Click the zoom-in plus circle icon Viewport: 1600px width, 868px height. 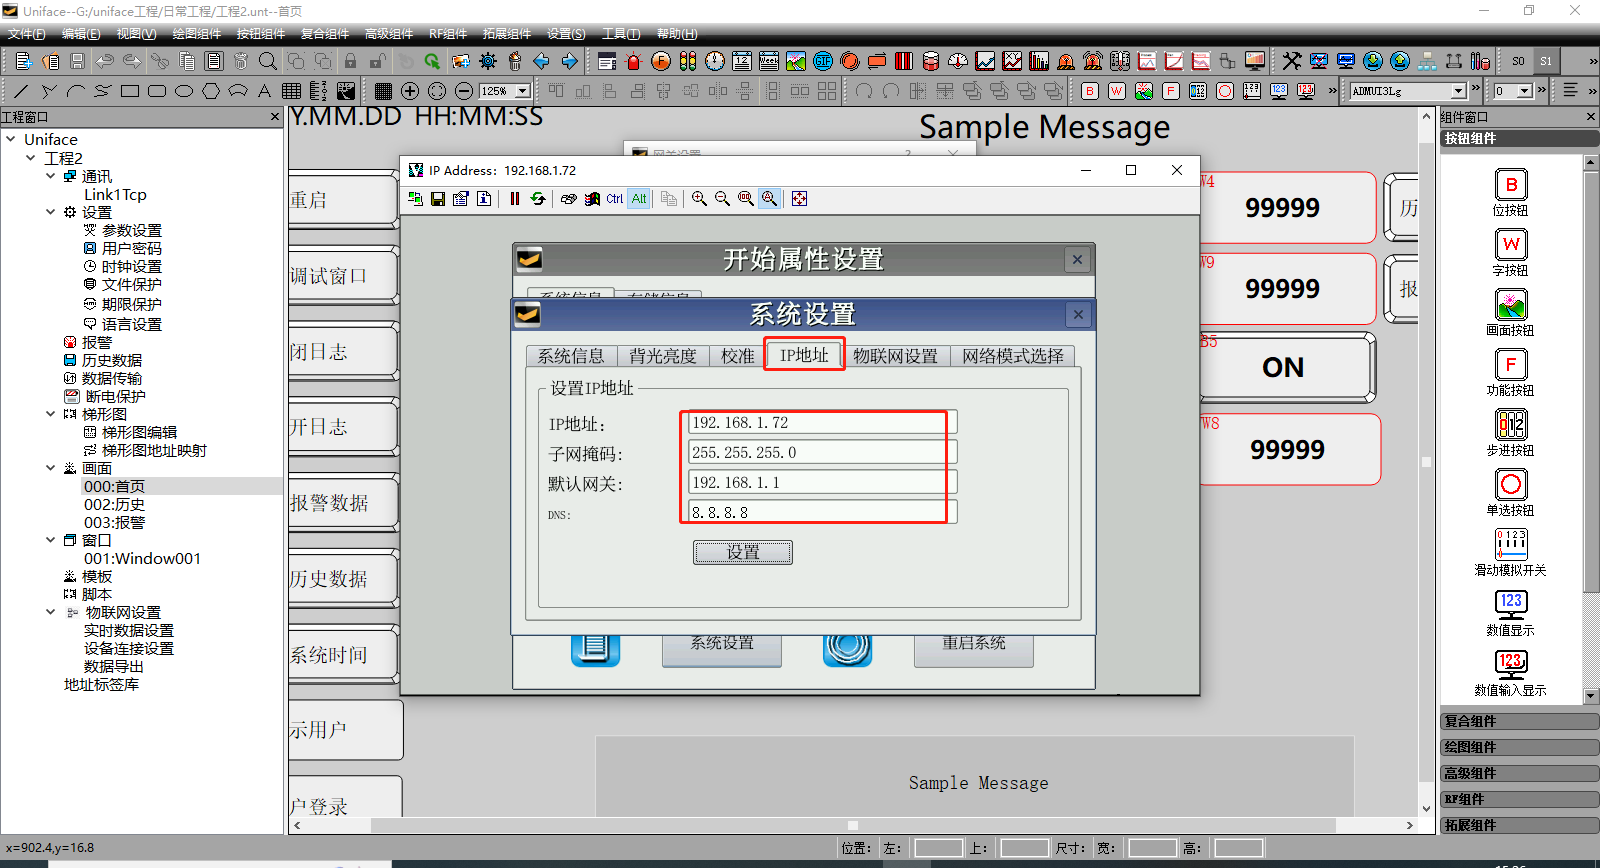coord(410,91)
